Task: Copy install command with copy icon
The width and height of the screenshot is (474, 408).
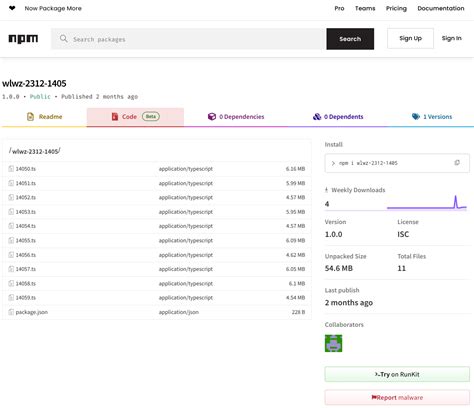Action: (x=457, y=163)
